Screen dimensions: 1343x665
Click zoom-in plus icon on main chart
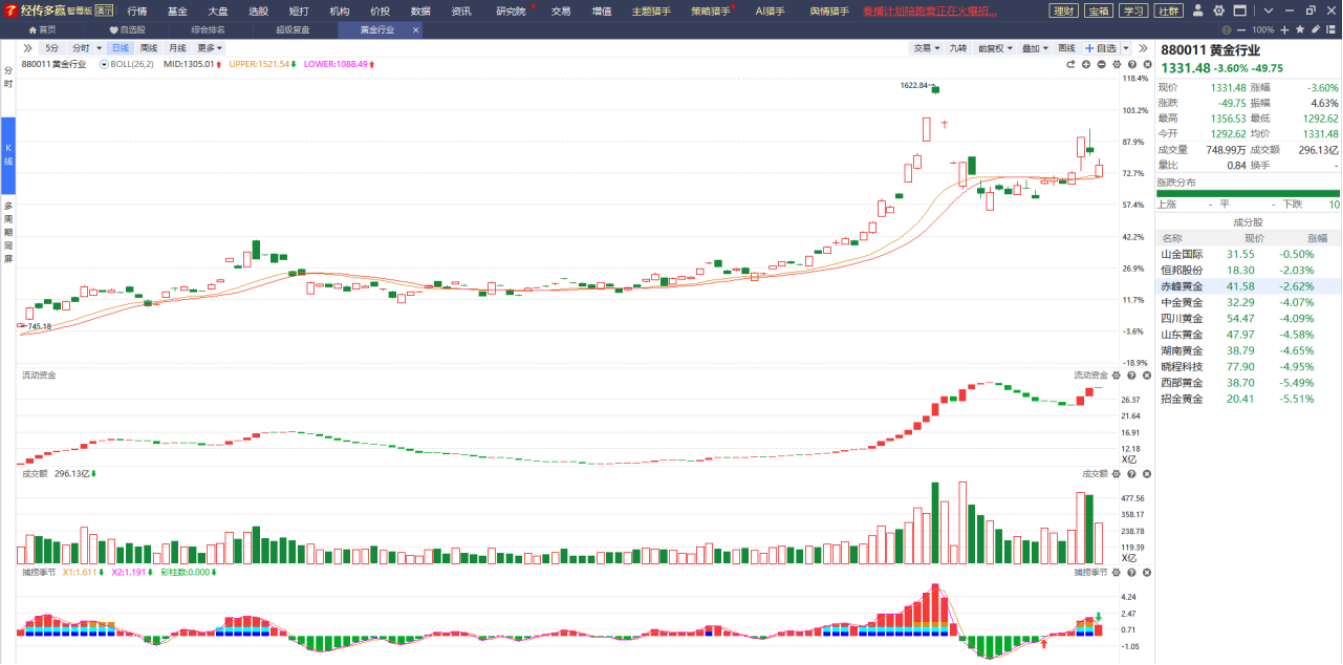coord(1086,64)
